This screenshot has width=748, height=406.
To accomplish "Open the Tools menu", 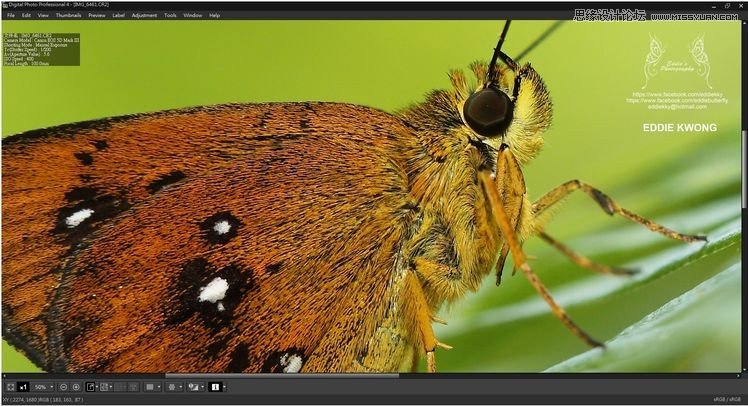I will pos(170,15).
